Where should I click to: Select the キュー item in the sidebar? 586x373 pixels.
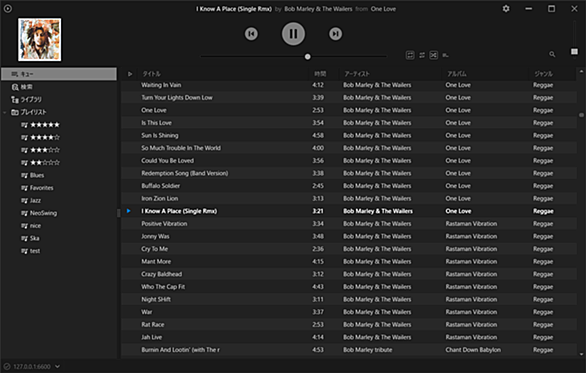(59, 74)
